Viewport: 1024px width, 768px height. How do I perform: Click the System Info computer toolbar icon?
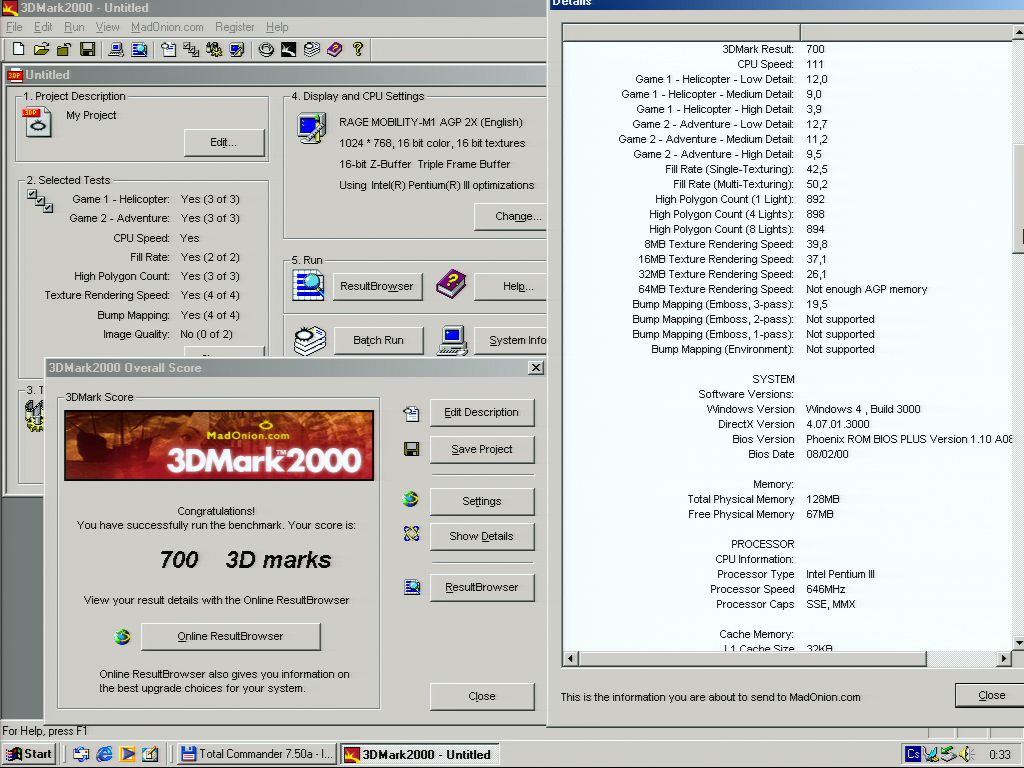point(116,49)
